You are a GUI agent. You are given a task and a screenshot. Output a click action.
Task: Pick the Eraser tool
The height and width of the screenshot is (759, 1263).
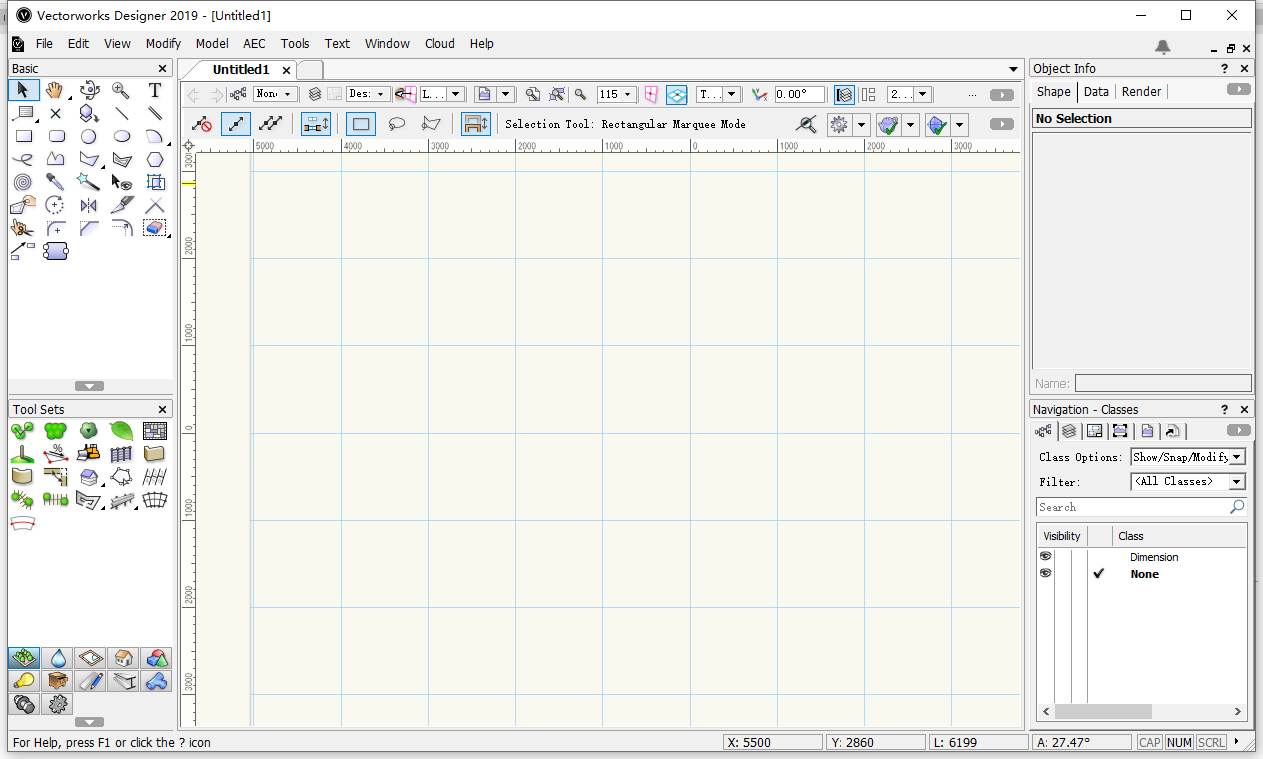155,228
